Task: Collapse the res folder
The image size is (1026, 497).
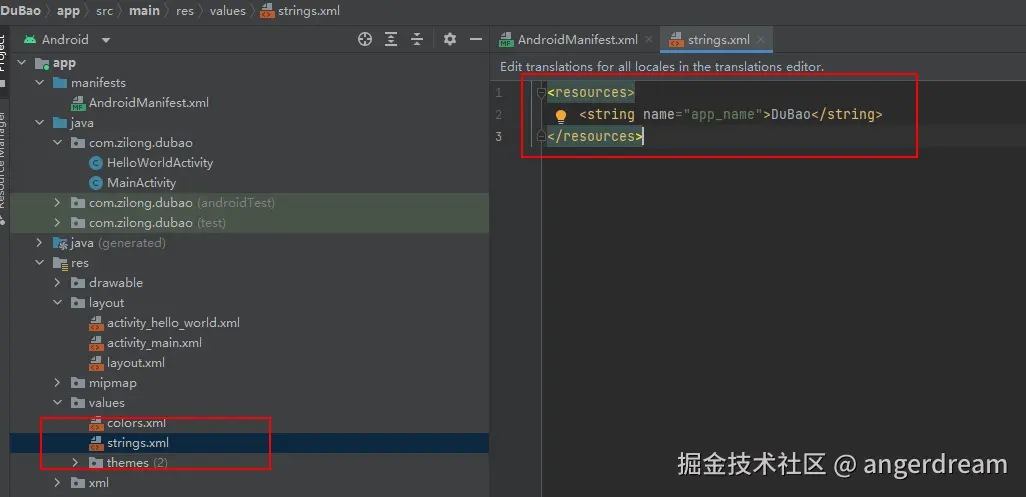Action: (40, 263)
